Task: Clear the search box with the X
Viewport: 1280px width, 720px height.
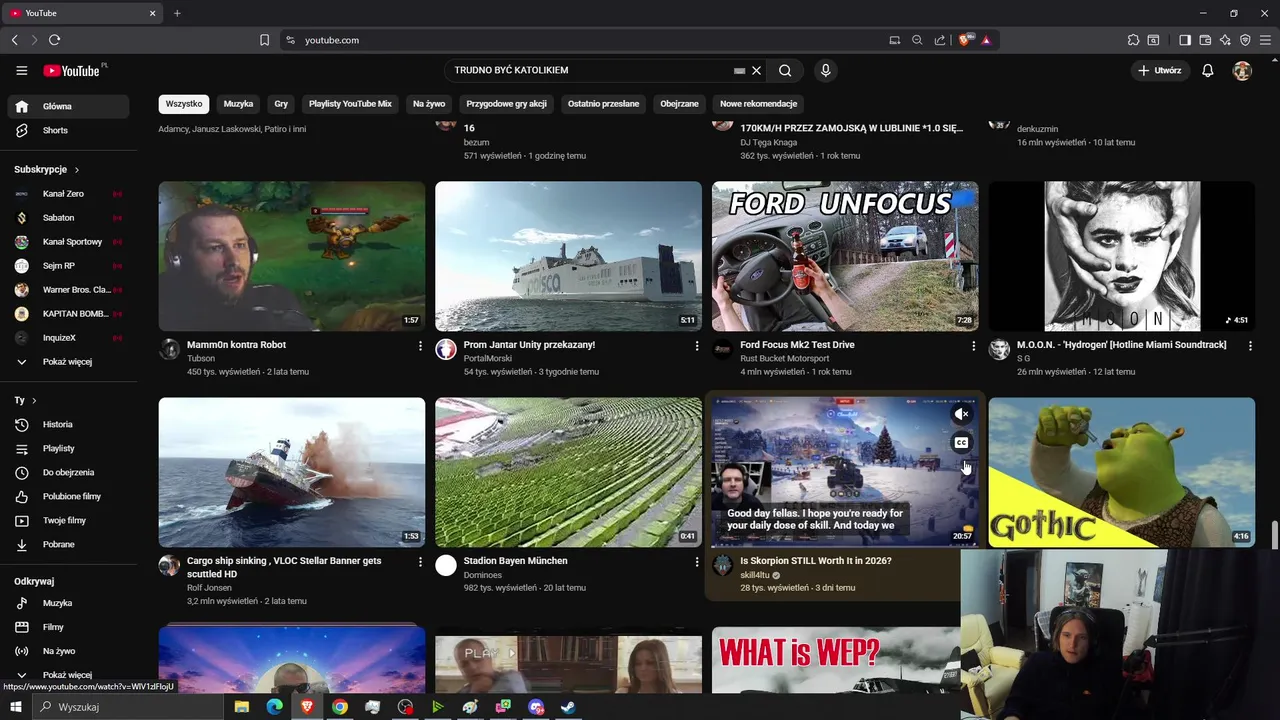Action: point(757,71)
